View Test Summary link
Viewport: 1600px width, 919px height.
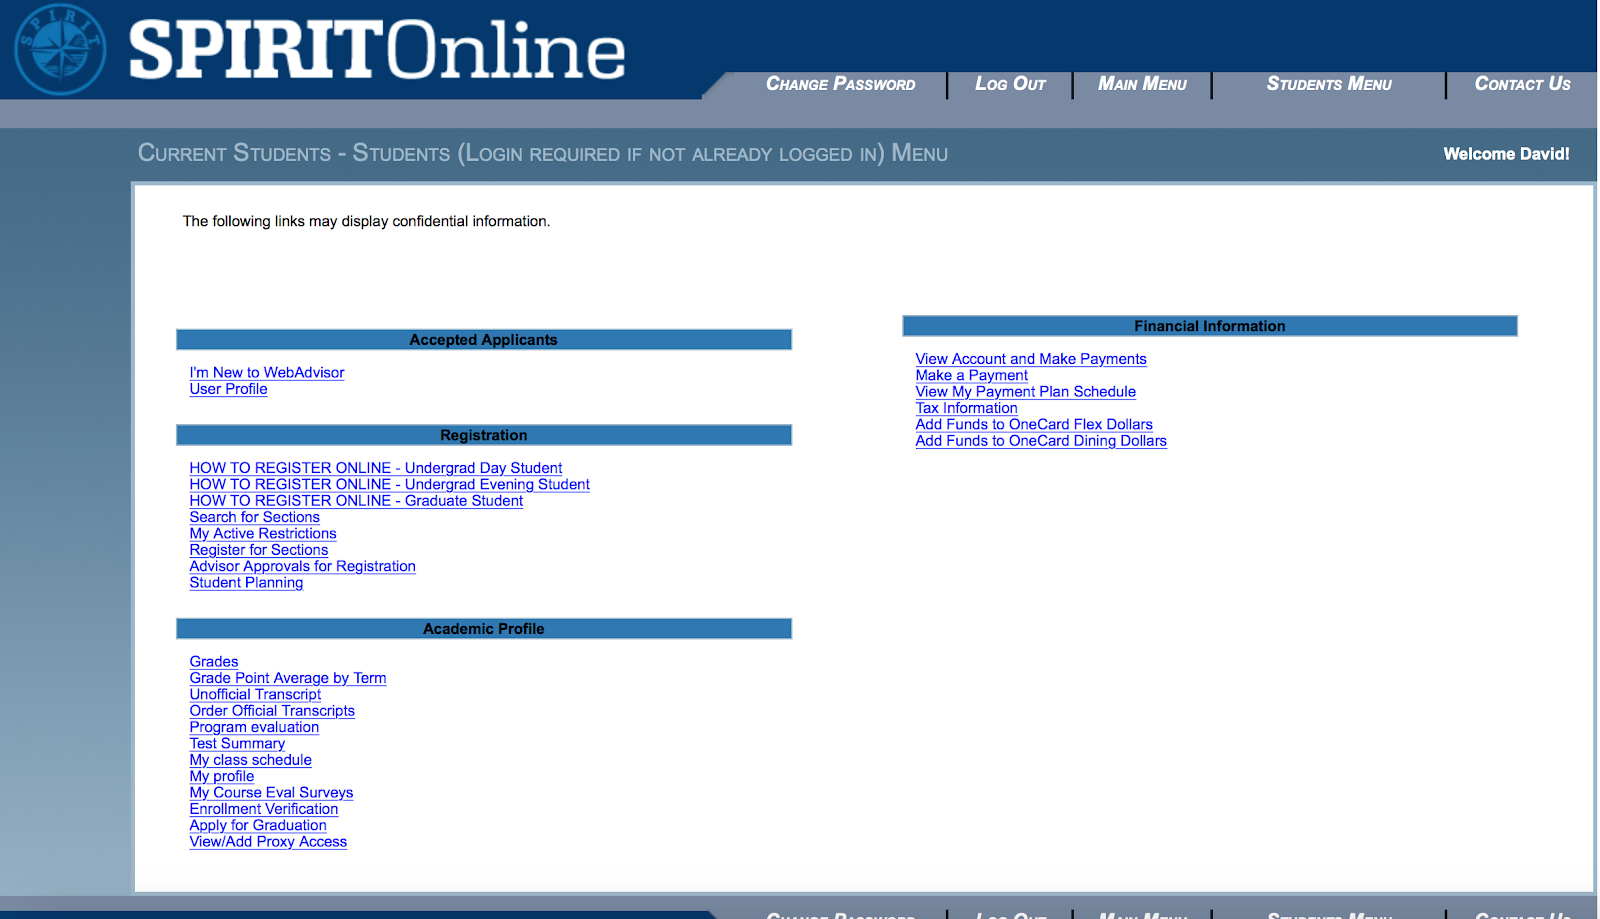click(237, 744)
